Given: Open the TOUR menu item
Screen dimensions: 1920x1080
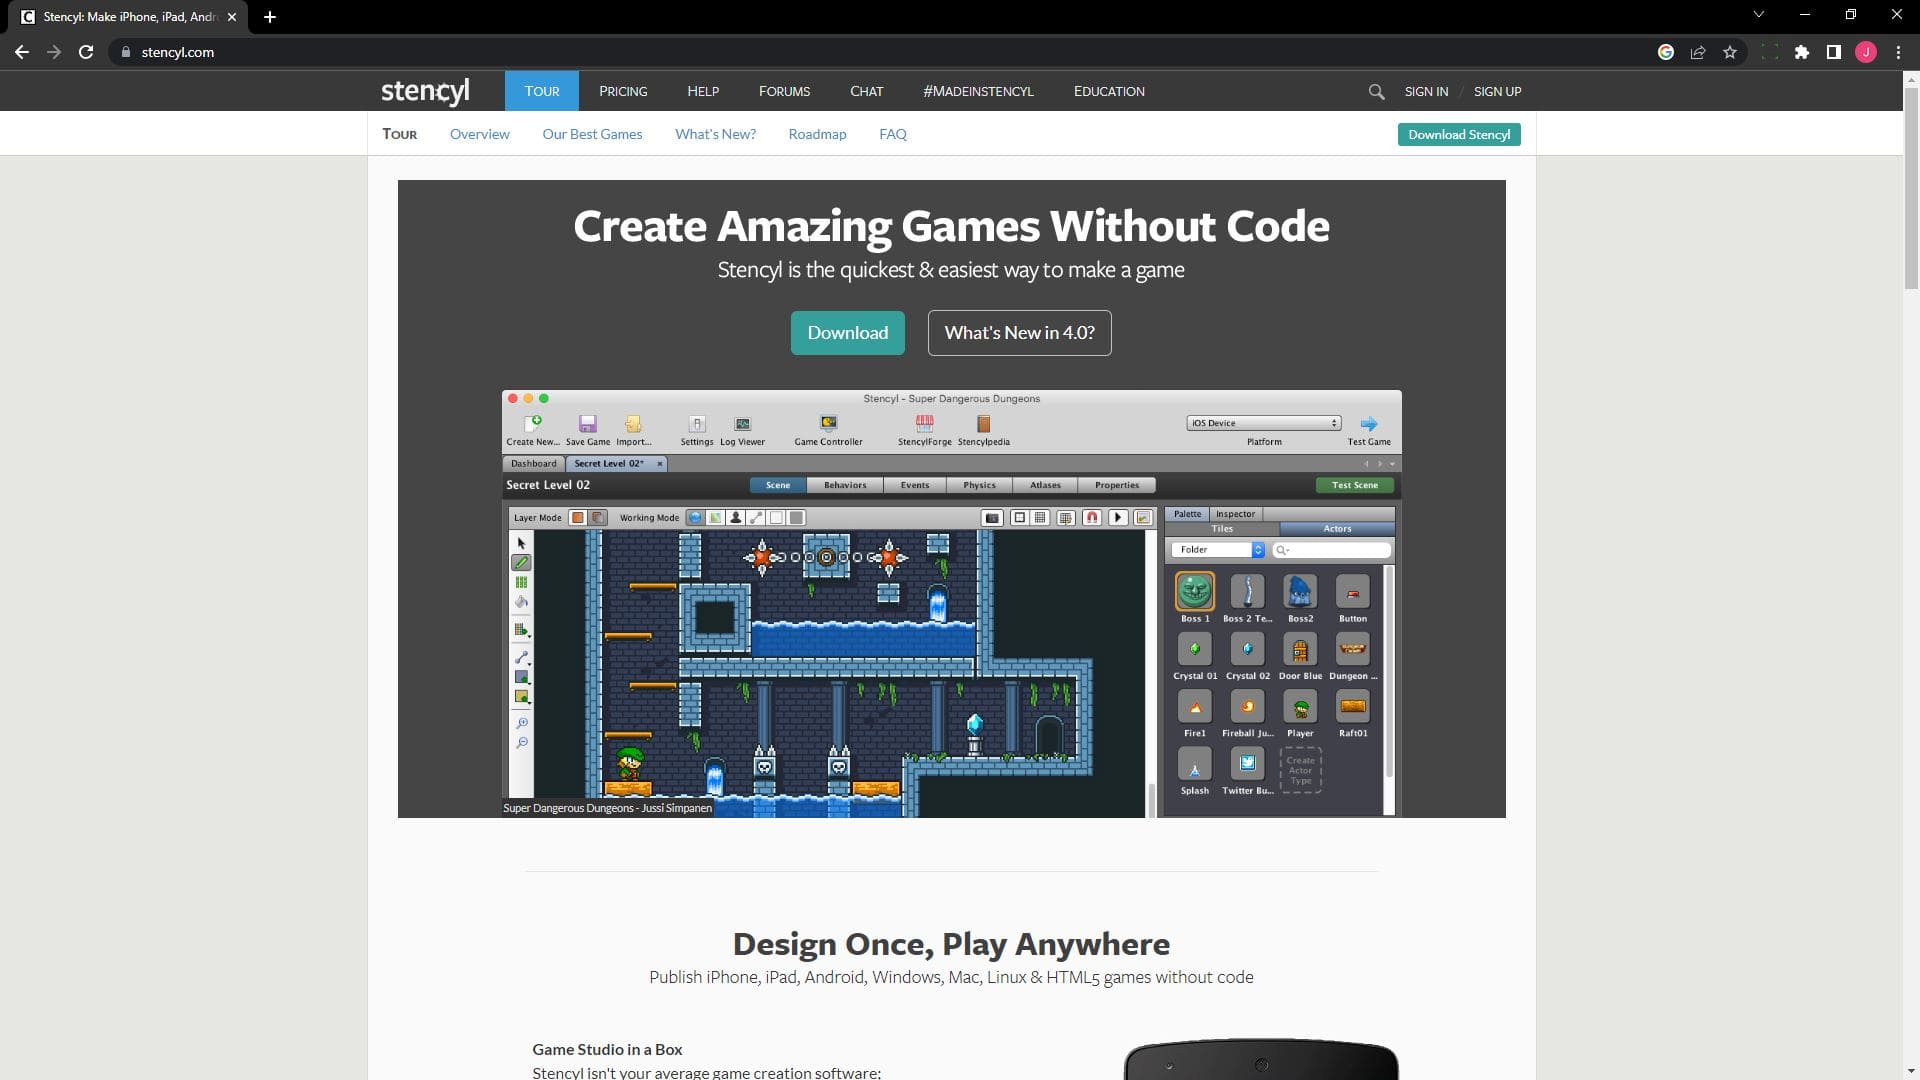Looking at the screenshot, I should (x=542, y=91).
